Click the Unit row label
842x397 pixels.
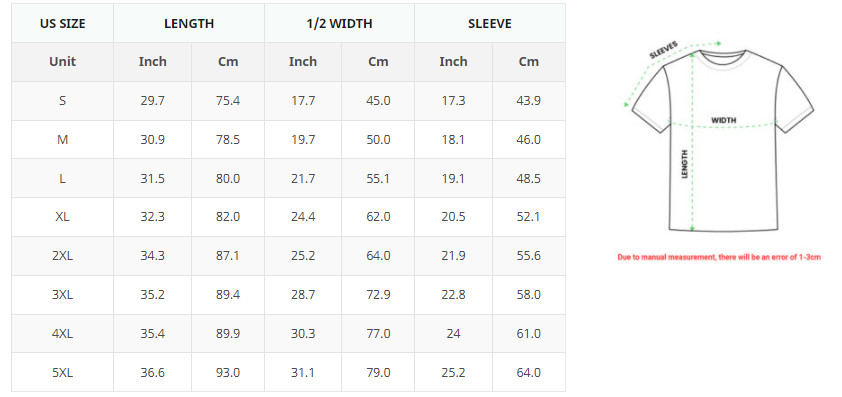62,61
